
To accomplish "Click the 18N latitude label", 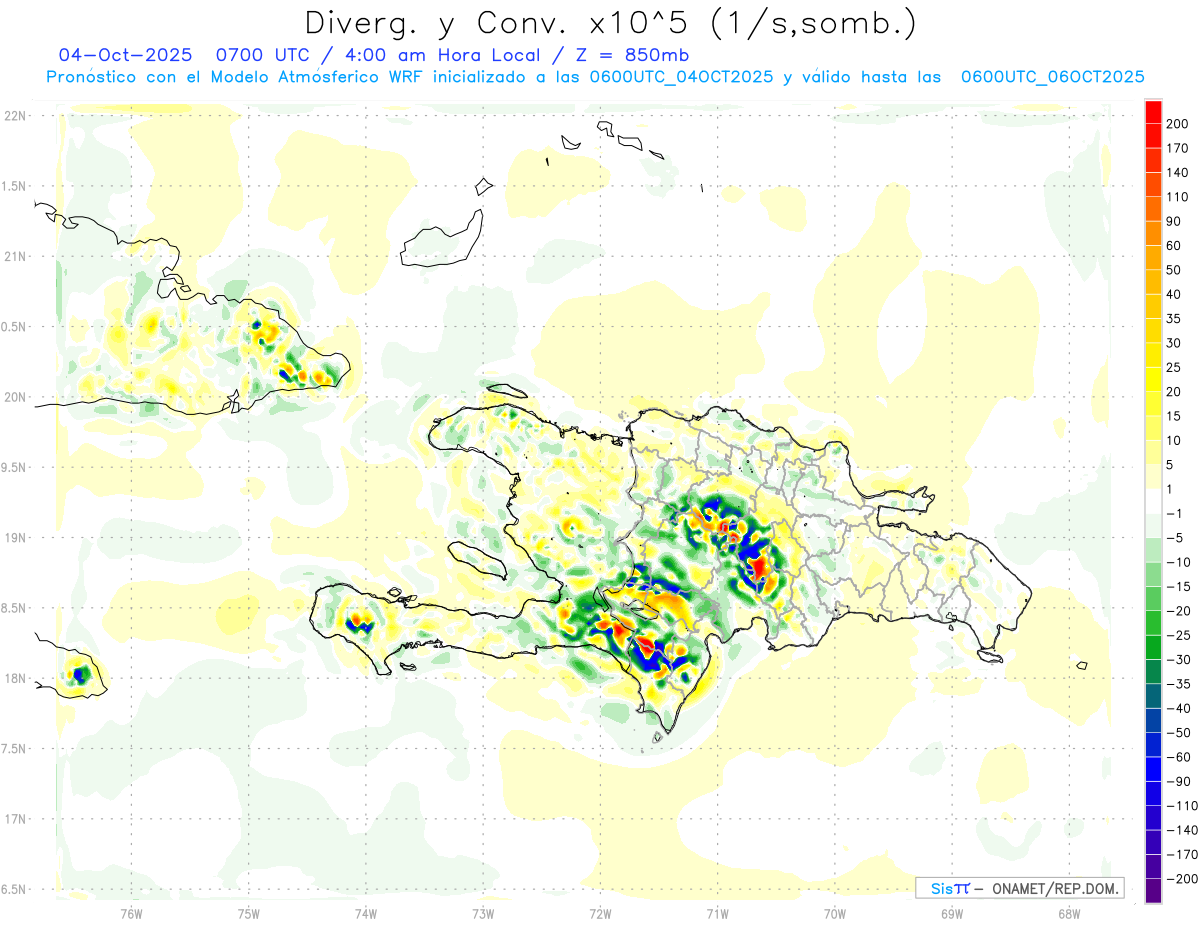I will coord(13,678).
